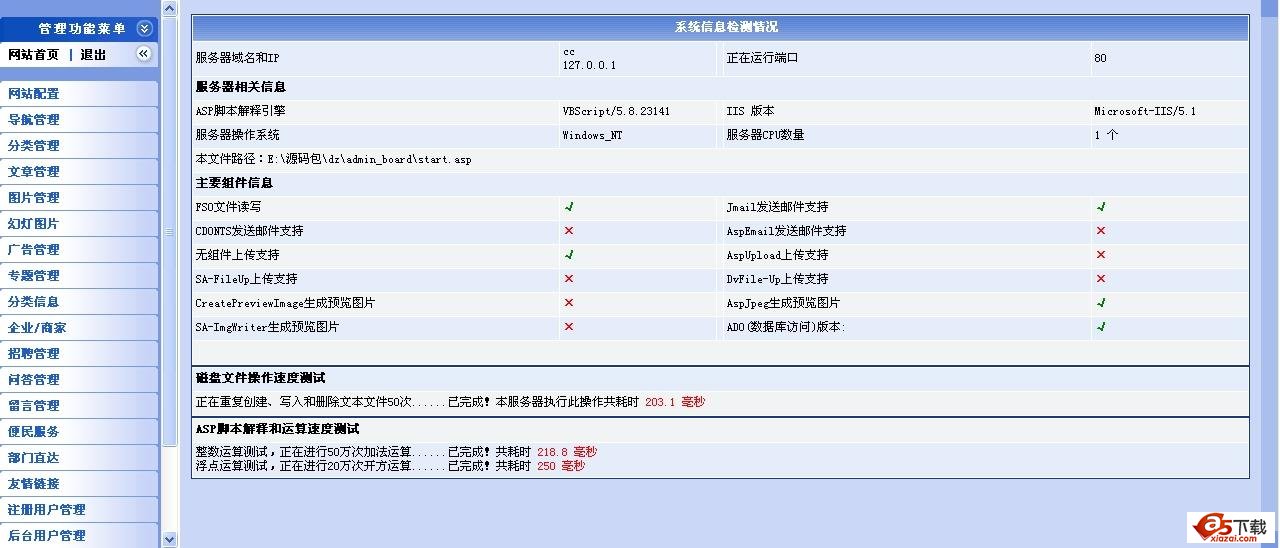Click sidebar scrollbar down arrow
Screen dimensions: 1280x548
169,539
